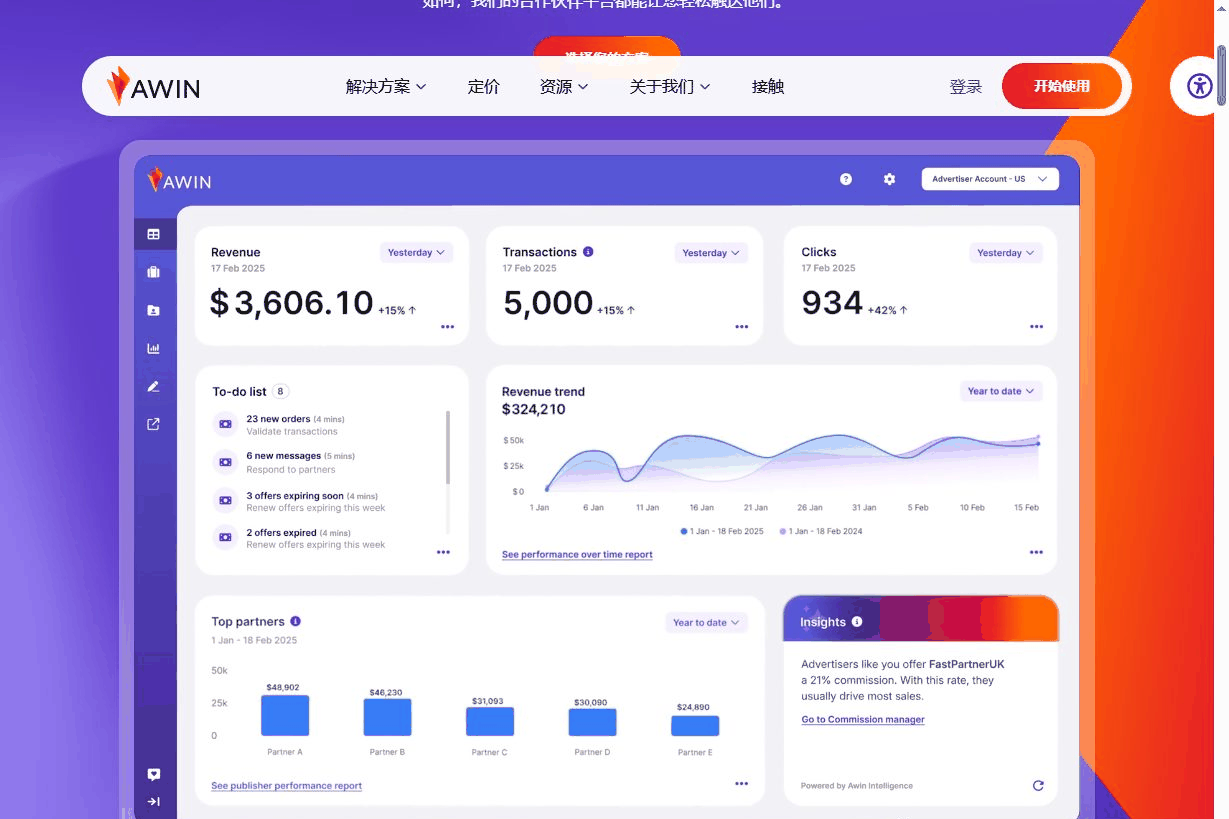Image resolution: width=1229 pixels, height=819 pixels.
Task: Click the To-do list count badge 8
Action: point(281,391)
